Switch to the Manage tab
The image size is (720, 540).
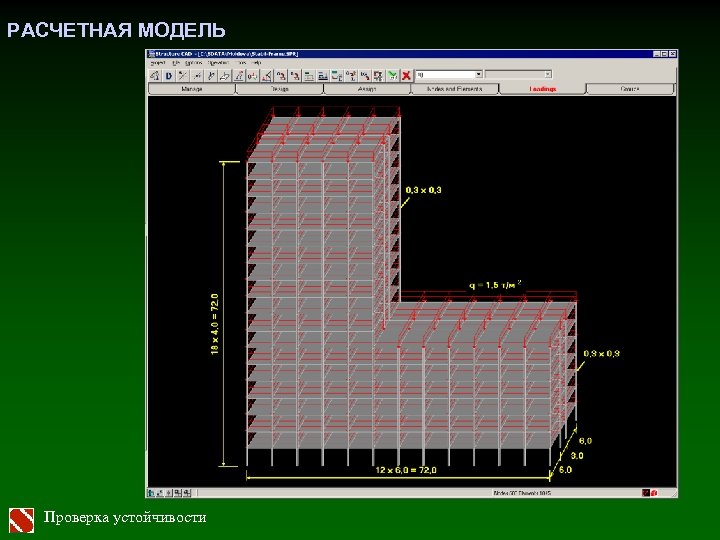click(x=192, y=89)
